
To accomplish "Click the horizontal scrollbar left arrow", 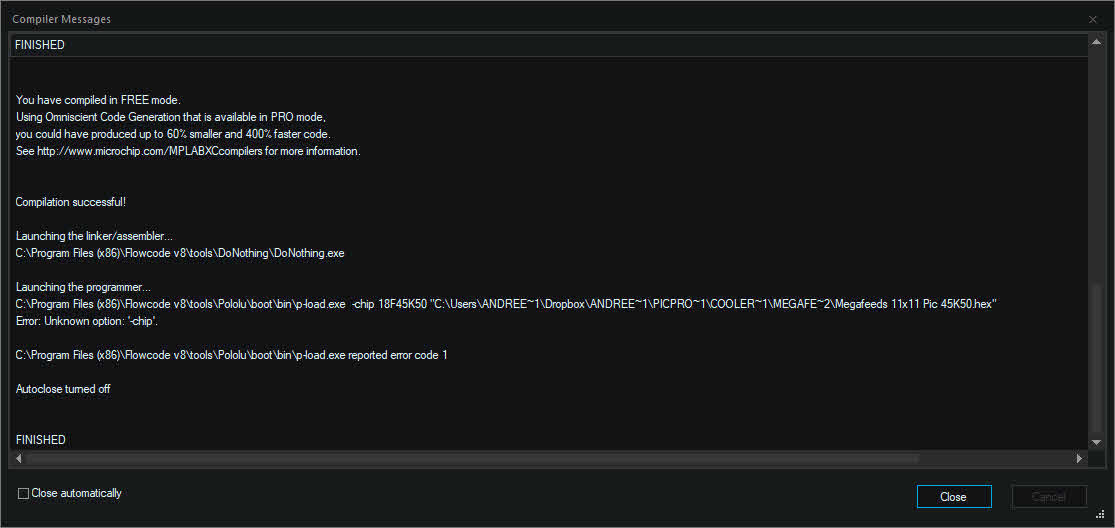I will (18, 459).
